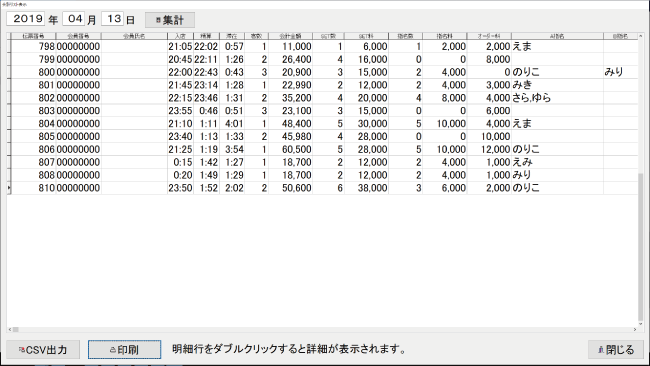Viewport: 650px width, 366px height.
Task: Click the total amount 35,200 cell
Action: [x=291, y=98]
